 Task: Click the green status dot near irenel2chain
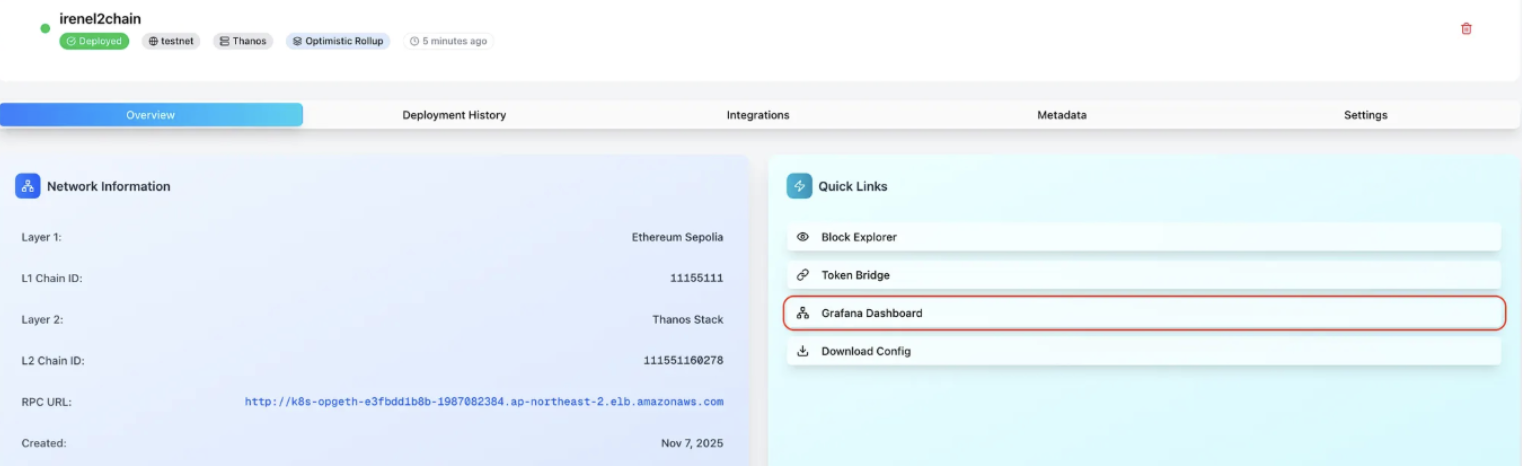click(45, 28)
